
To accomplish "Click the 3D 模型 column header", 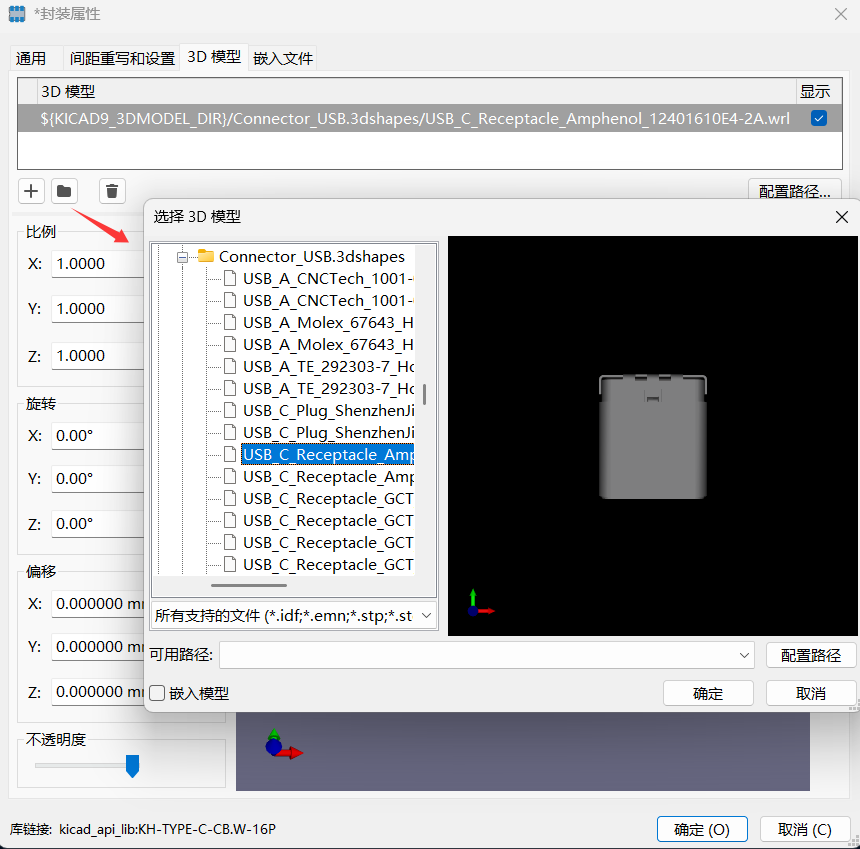I will [416, 92].
